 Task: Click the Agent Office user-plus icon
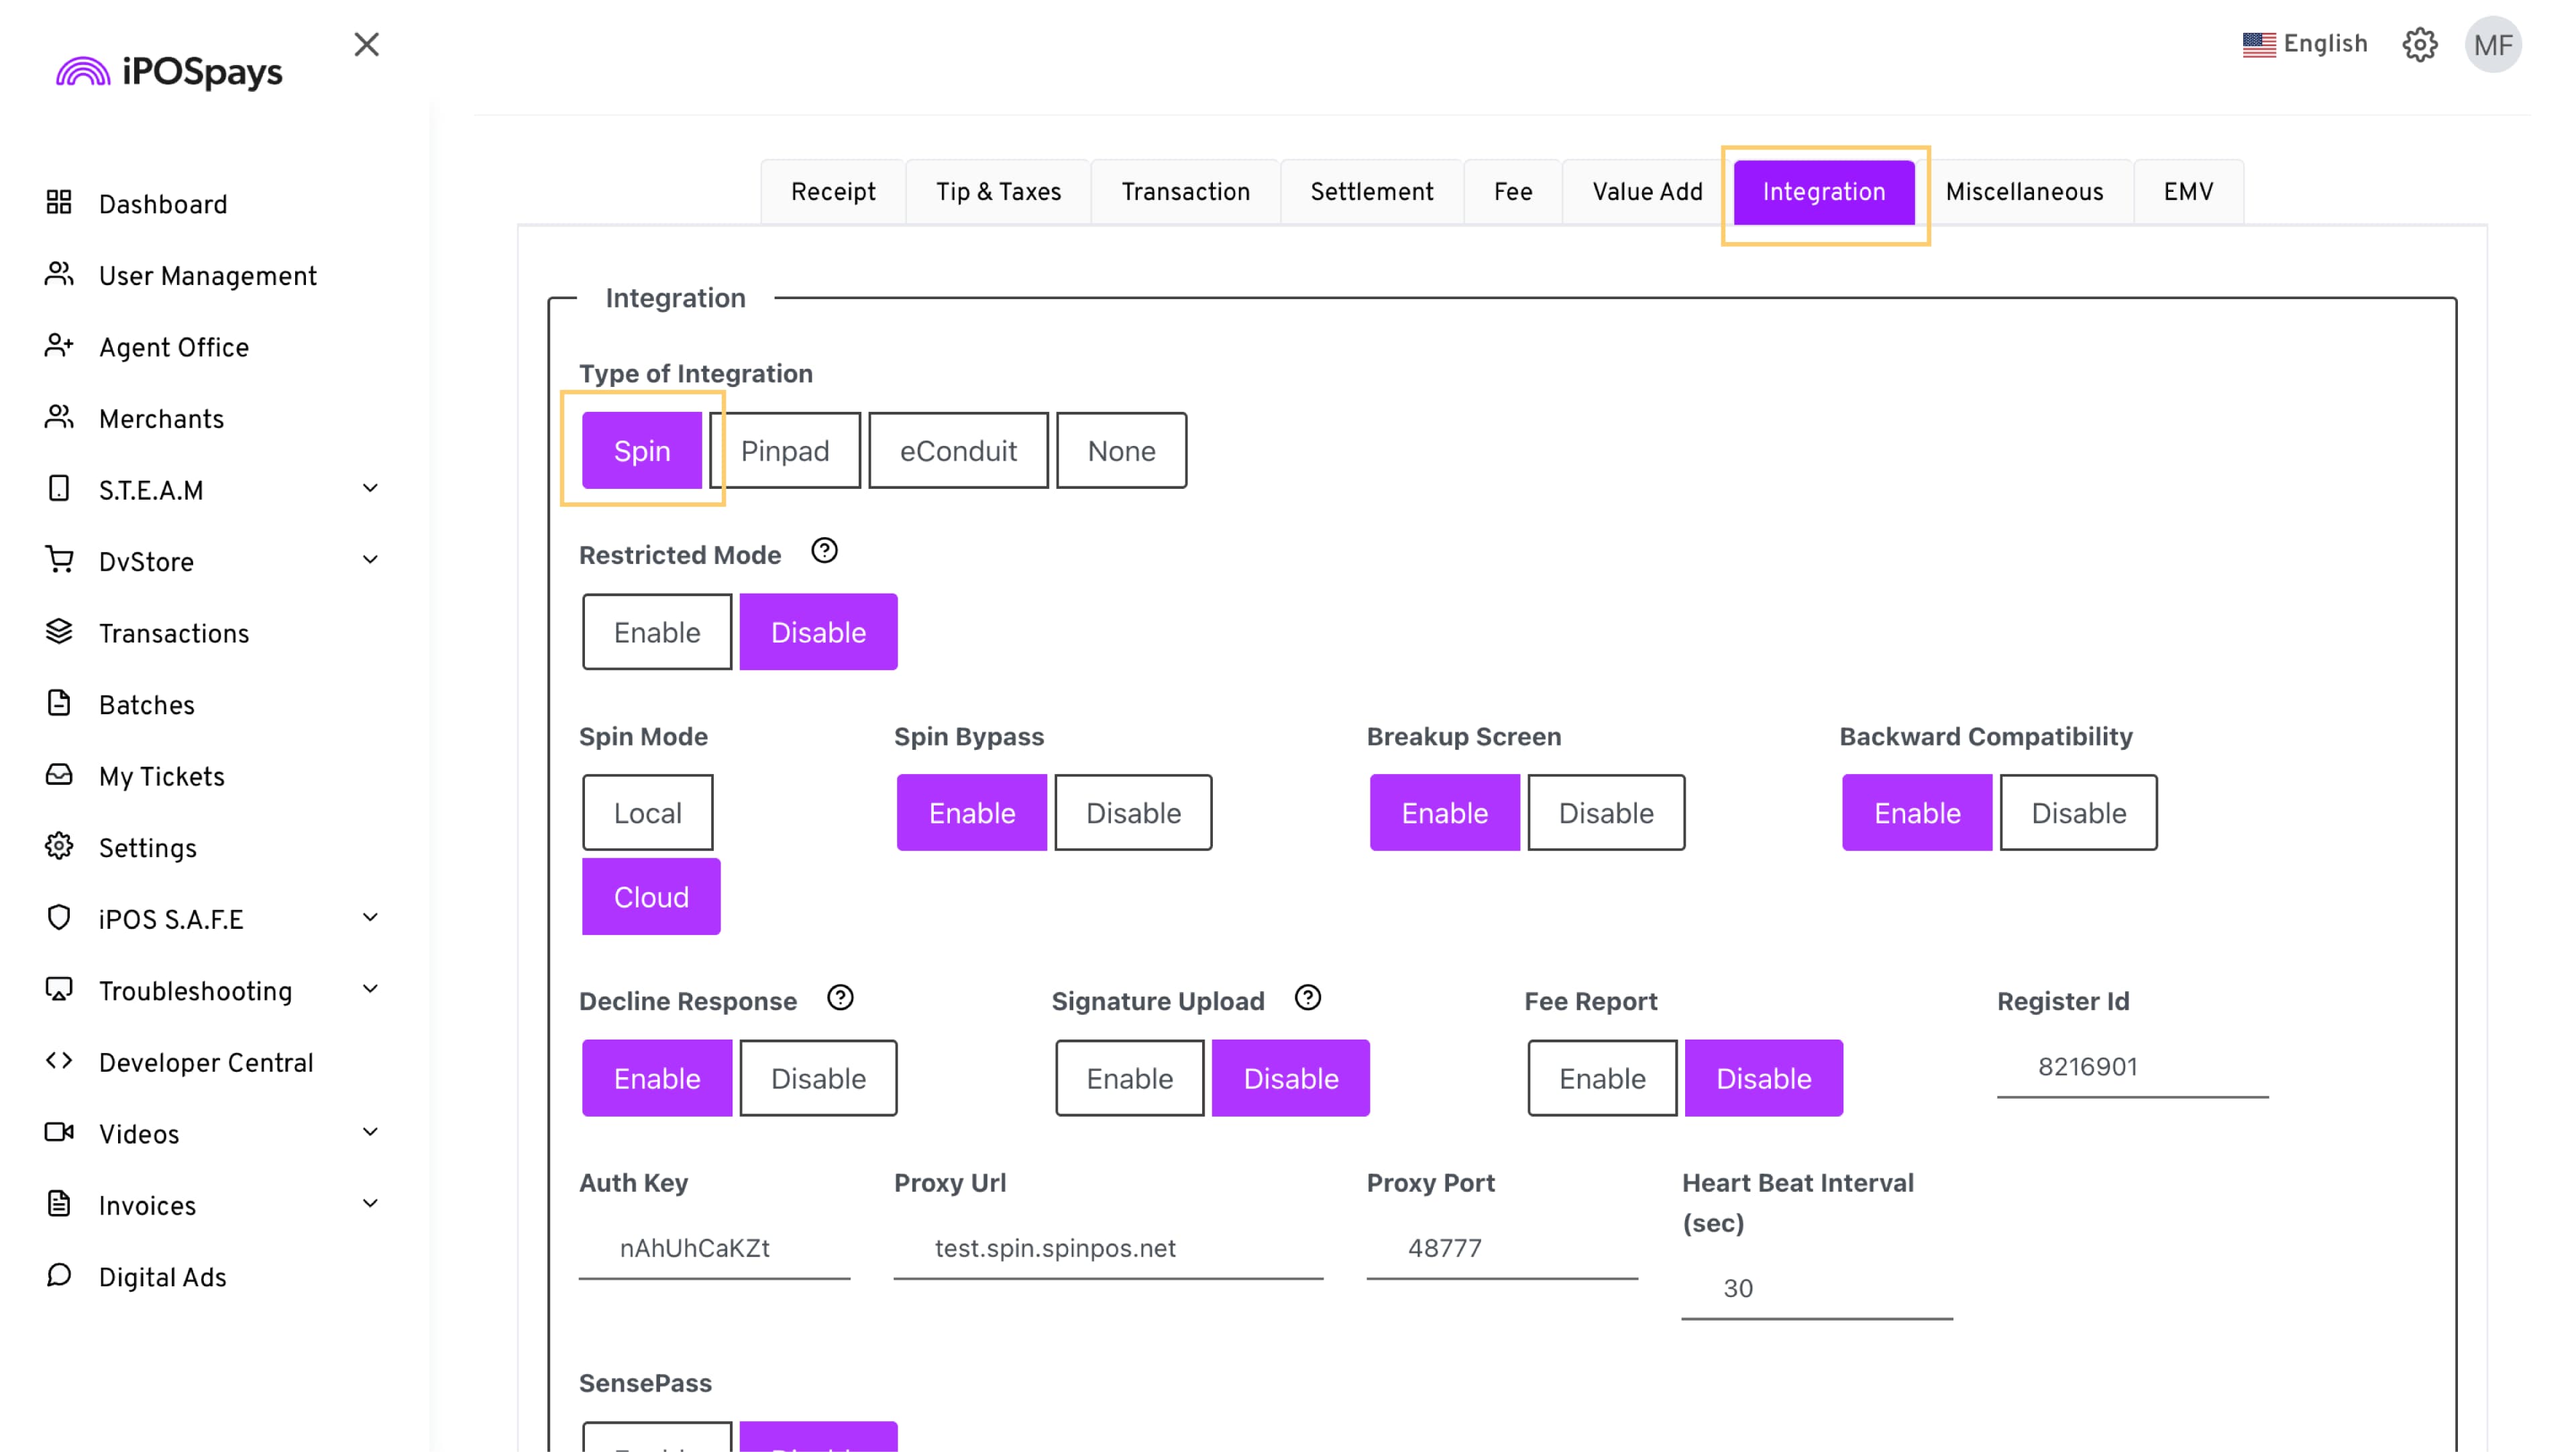tap(59, 346)
